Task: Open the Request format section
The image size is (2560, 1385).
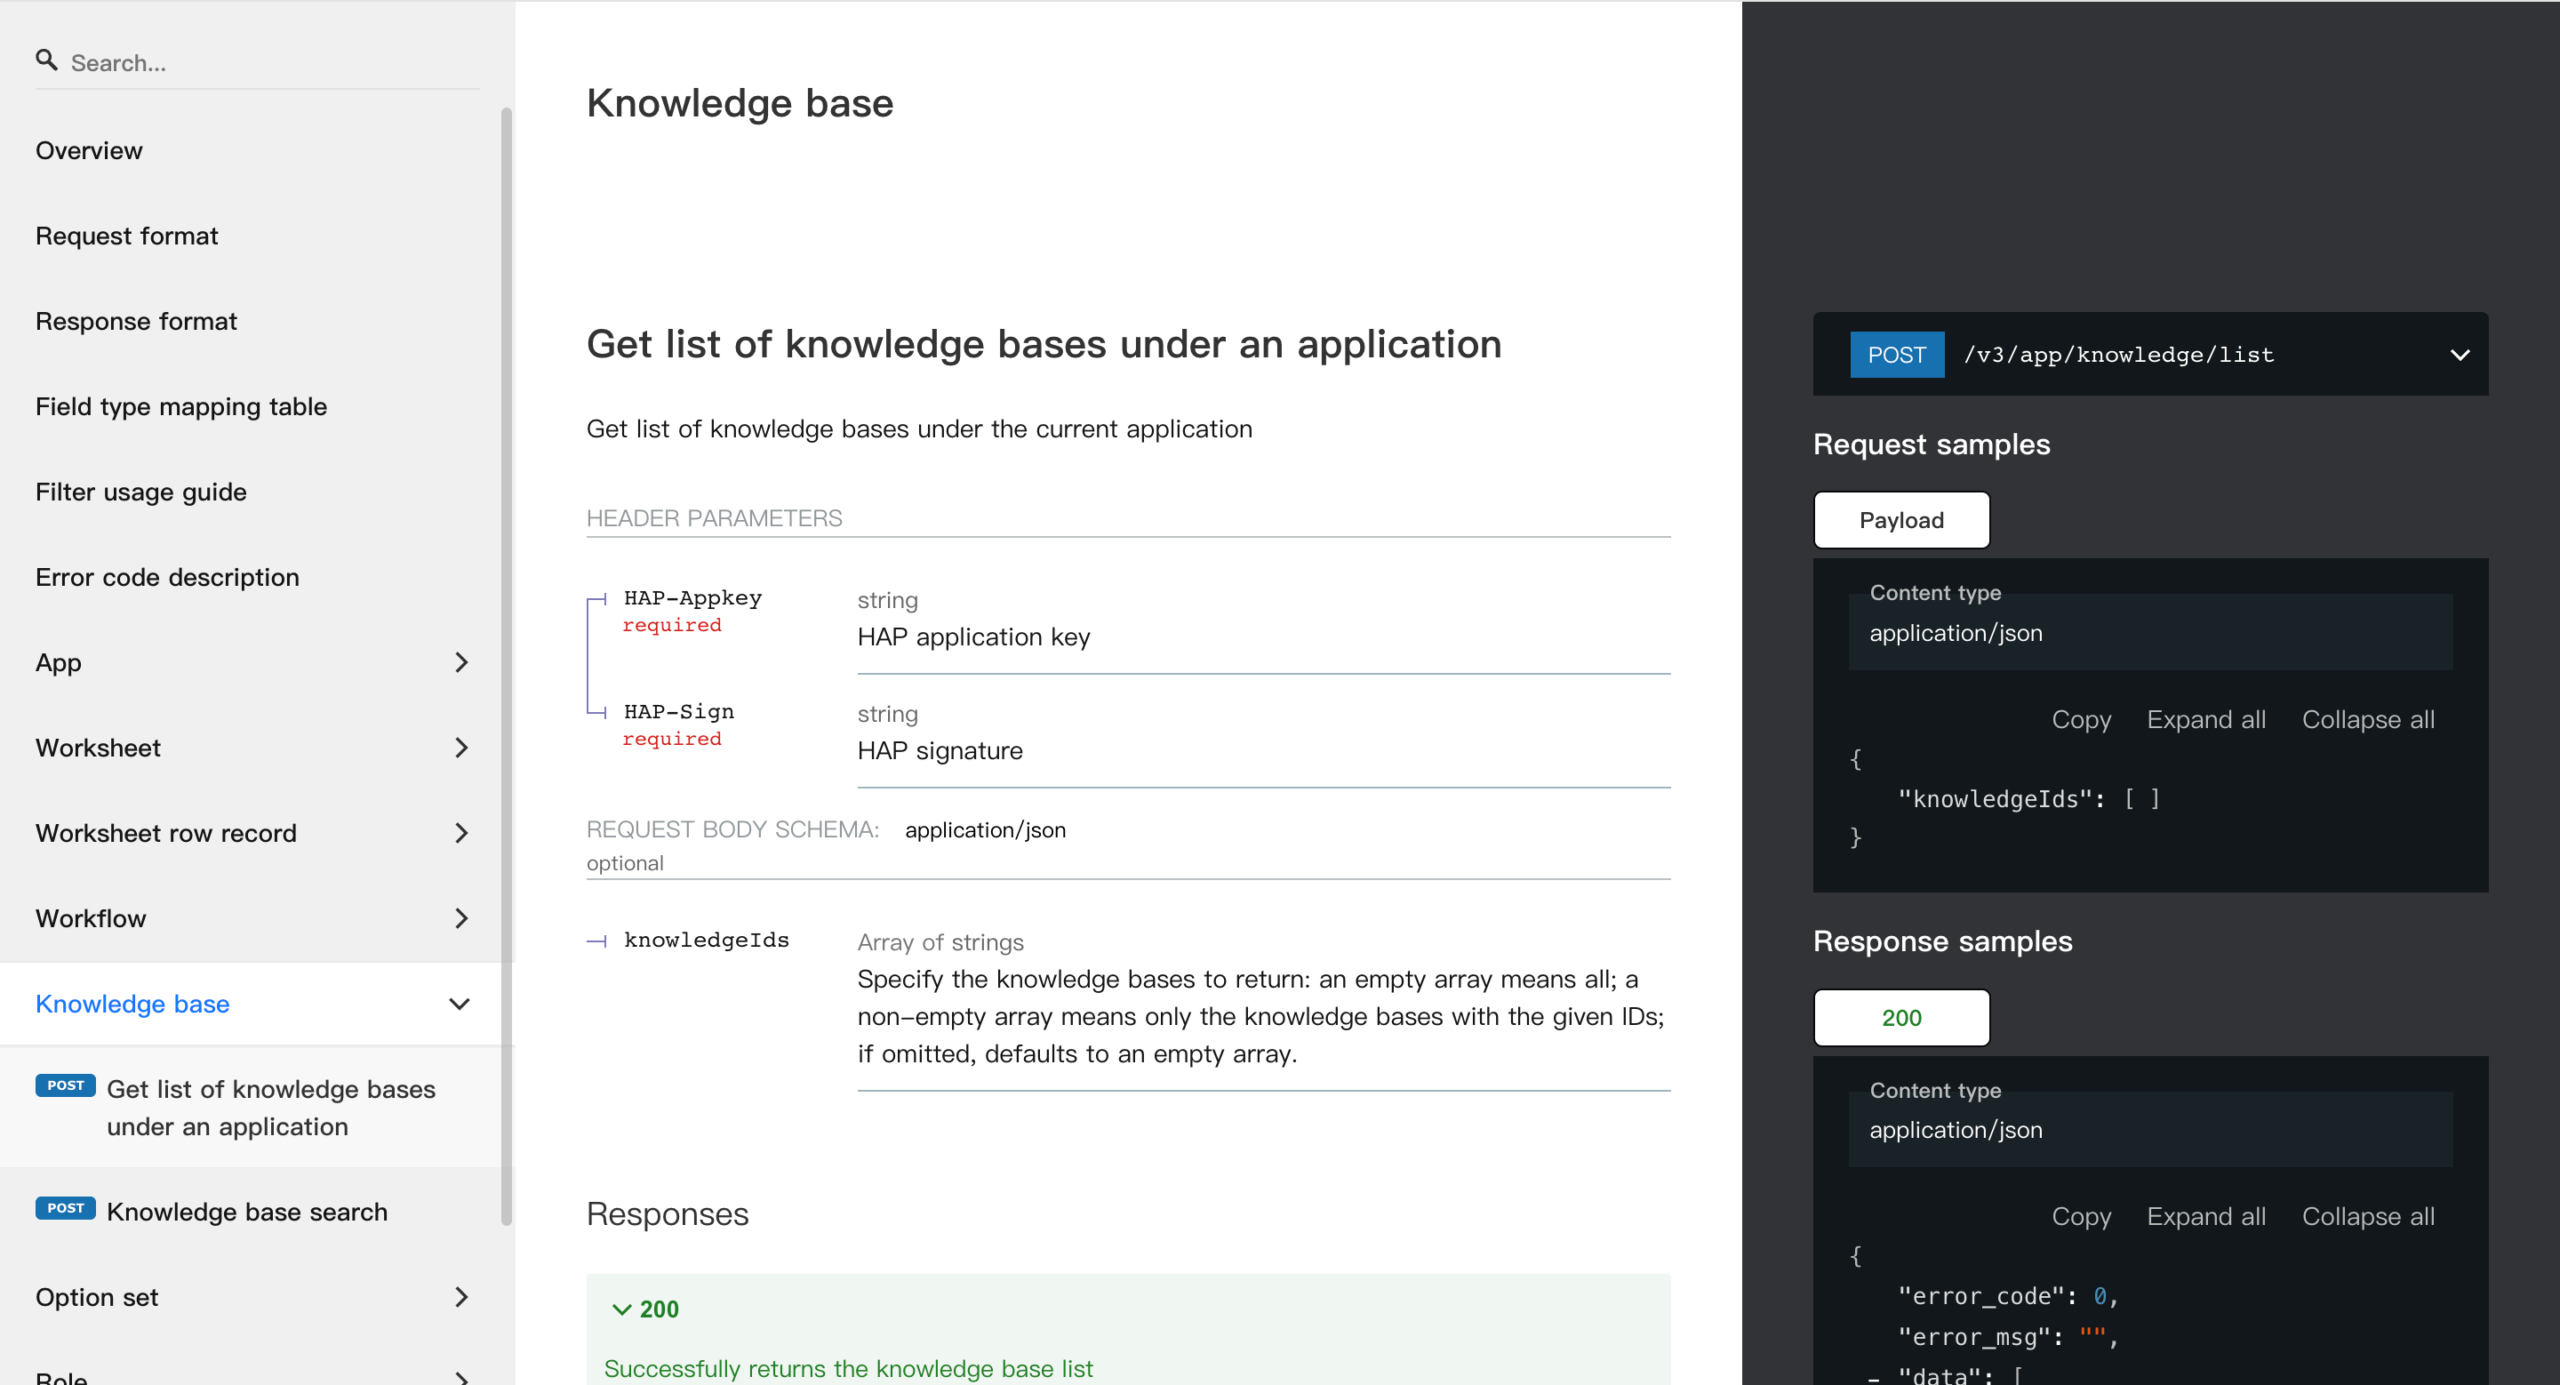Action: [126, 236]
